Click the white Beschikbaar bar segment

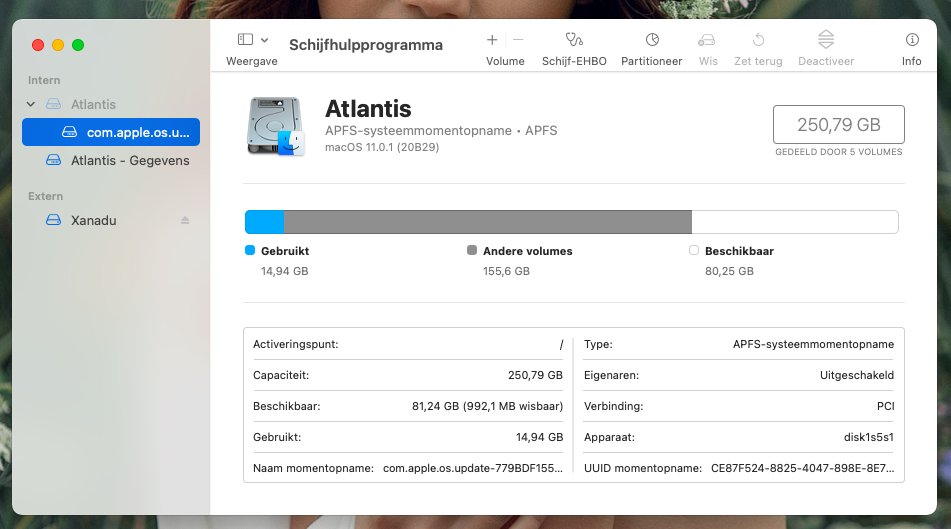pos(795,222)
